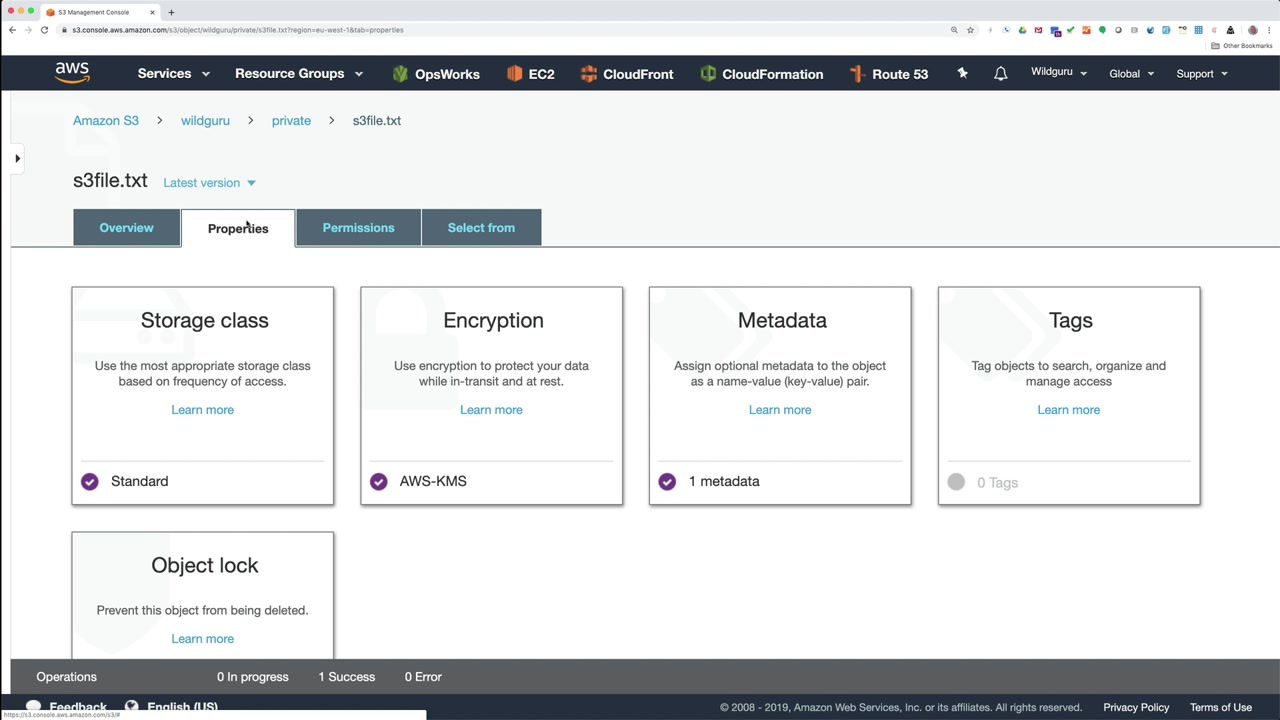1280x720 pixels.
Task: Open the Object lock card
Action: click(203, 595)
